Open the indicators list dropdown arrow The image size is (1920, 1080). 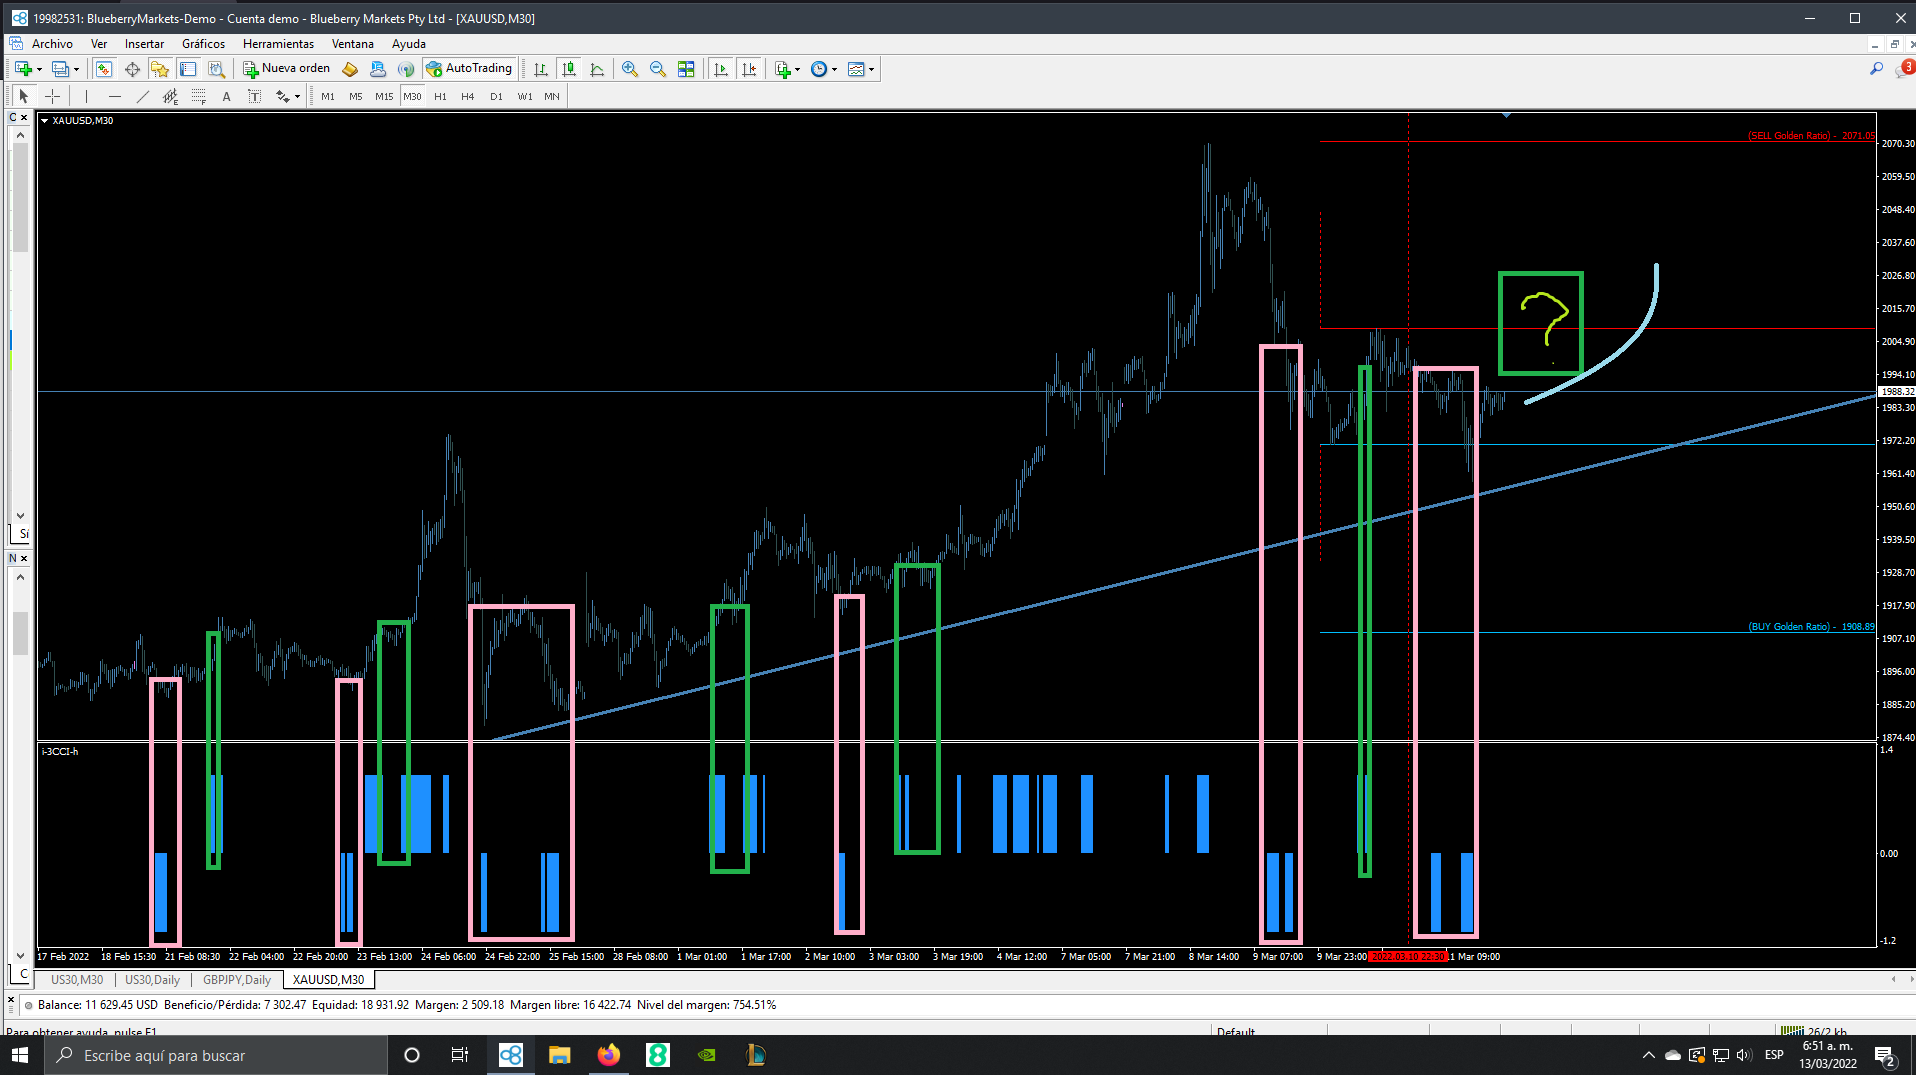point(797,70)
